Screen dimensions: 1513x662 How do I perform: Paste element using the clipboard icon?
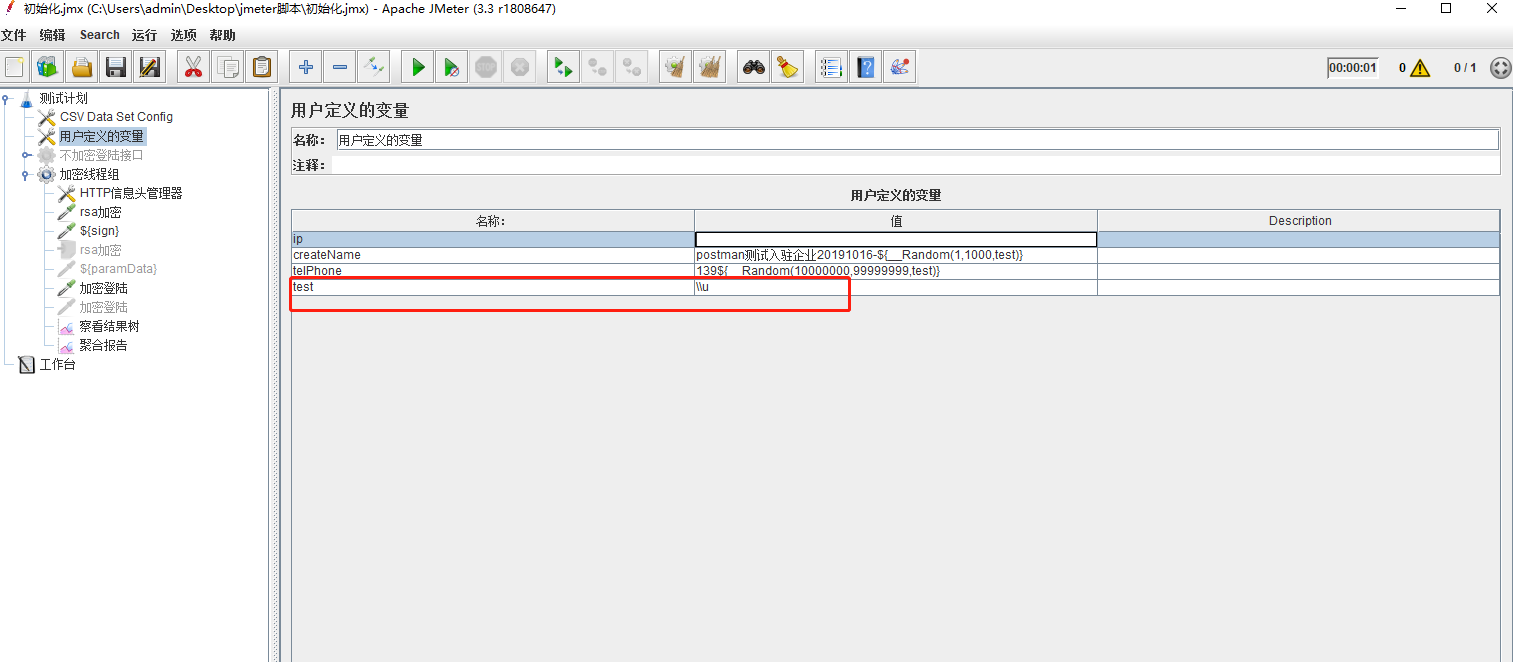click(261, 66)
